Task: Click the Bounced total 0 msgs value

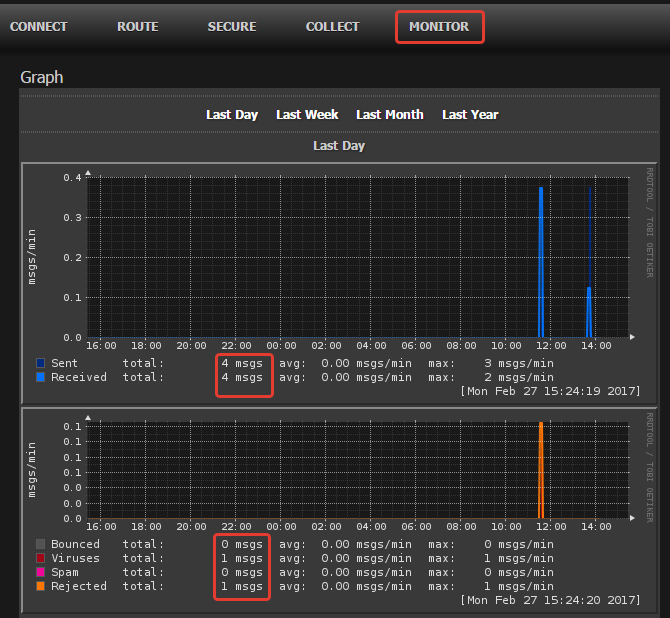Action: tap(242, 544)
